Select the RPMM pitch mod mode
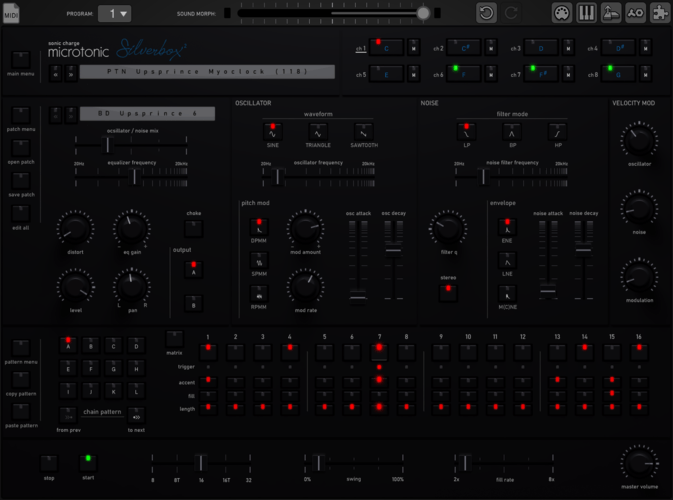This screenshot has width=673, height=500. coord(259,294)
